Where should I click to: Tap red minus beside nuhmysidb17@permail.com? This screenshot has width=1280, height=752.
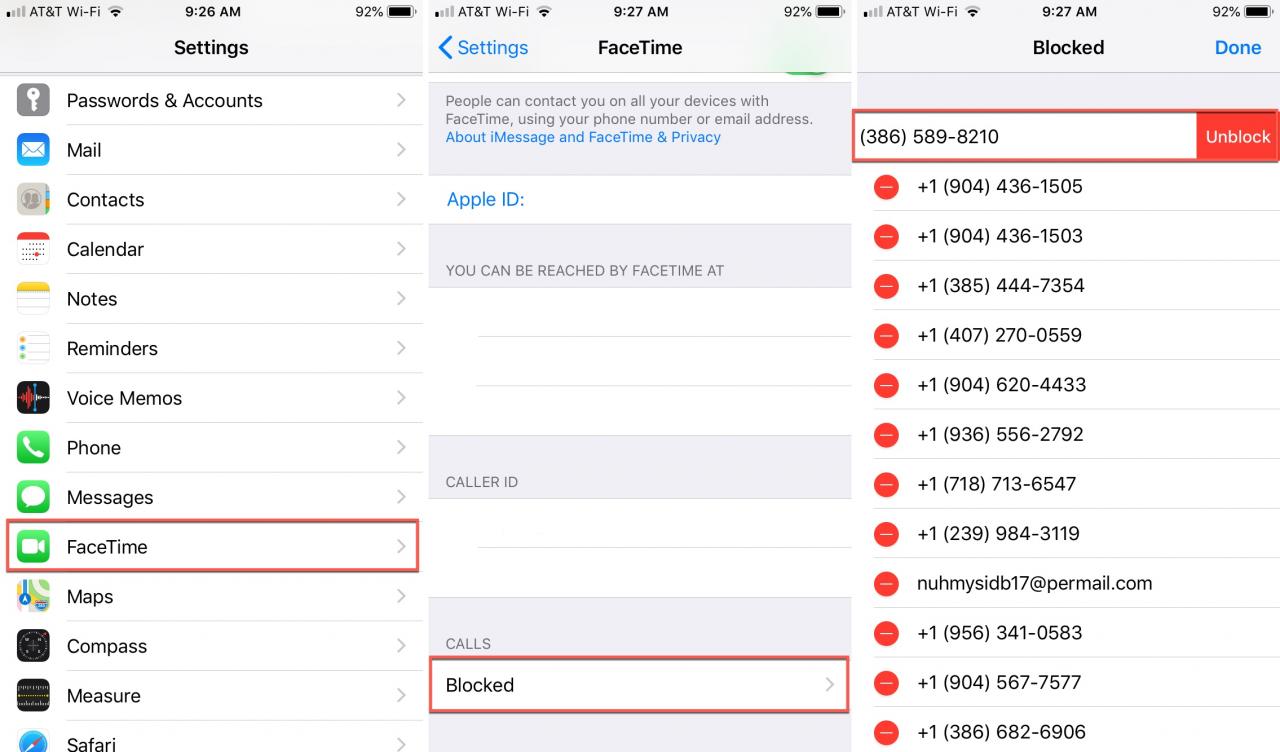[886, 584]
